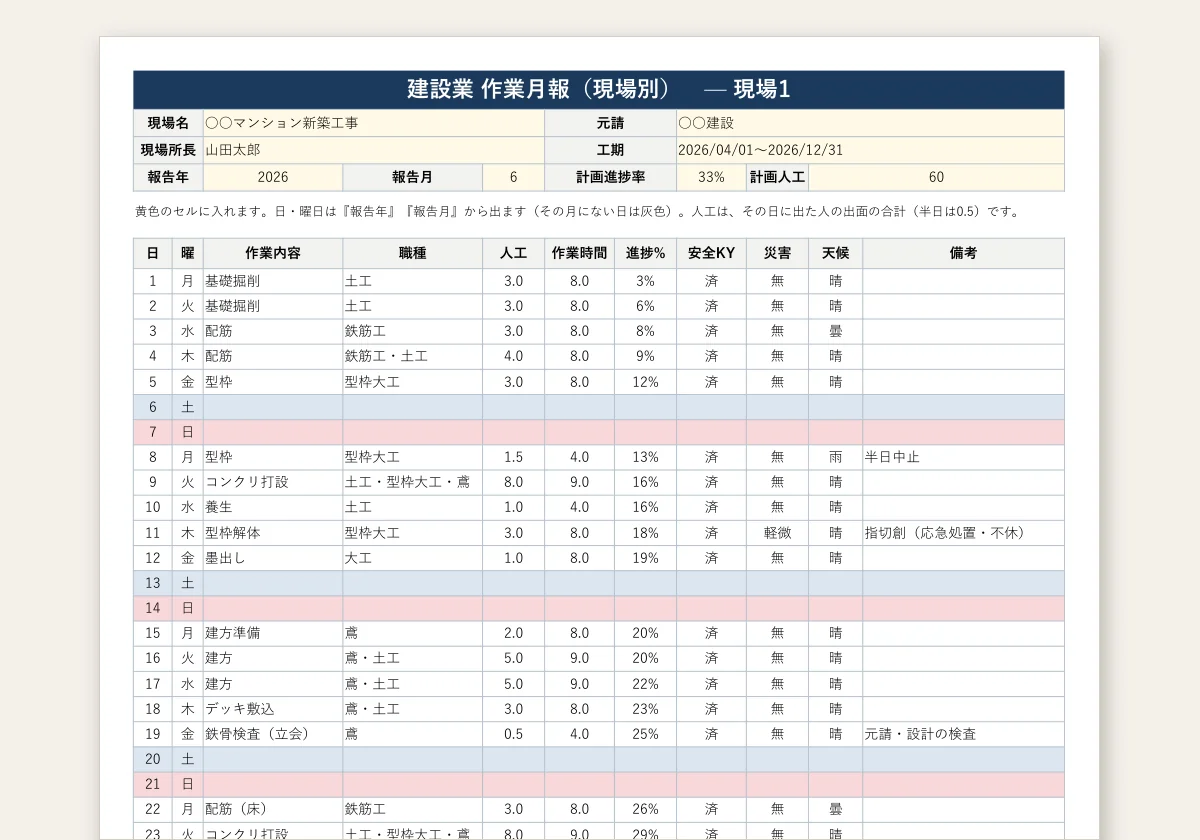Click the 作業内容 column header
The height and width of the screenshot is (840, 1200).
[x=273, y=253]
